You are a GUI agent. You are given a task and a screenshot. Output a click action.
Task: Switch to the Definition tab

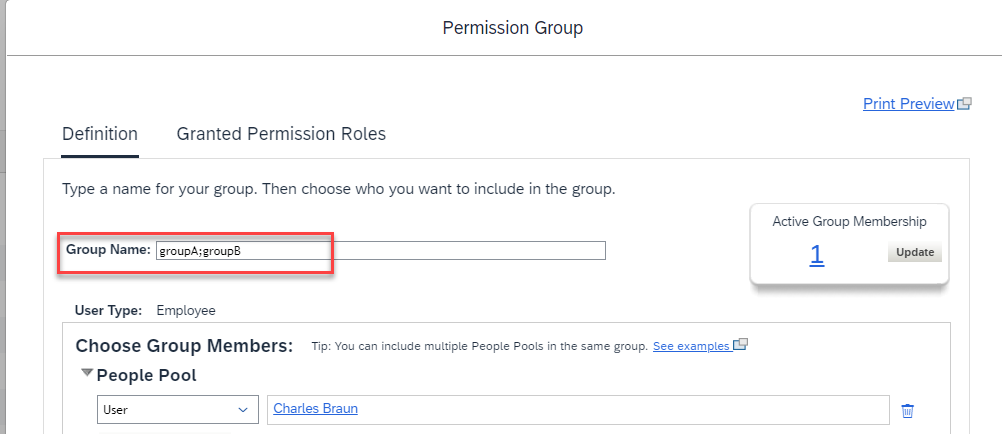pyautogui.click(x=100, y=134)
